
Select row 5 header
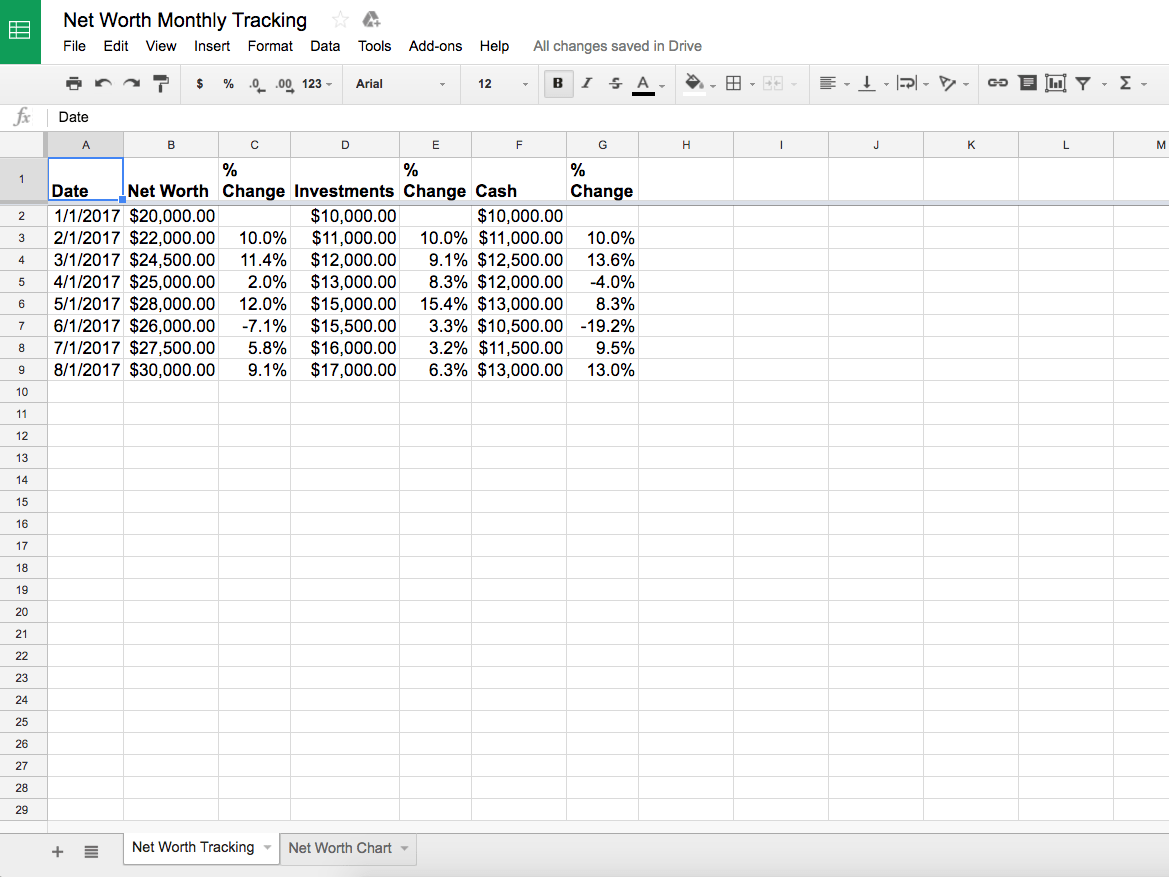22,282
